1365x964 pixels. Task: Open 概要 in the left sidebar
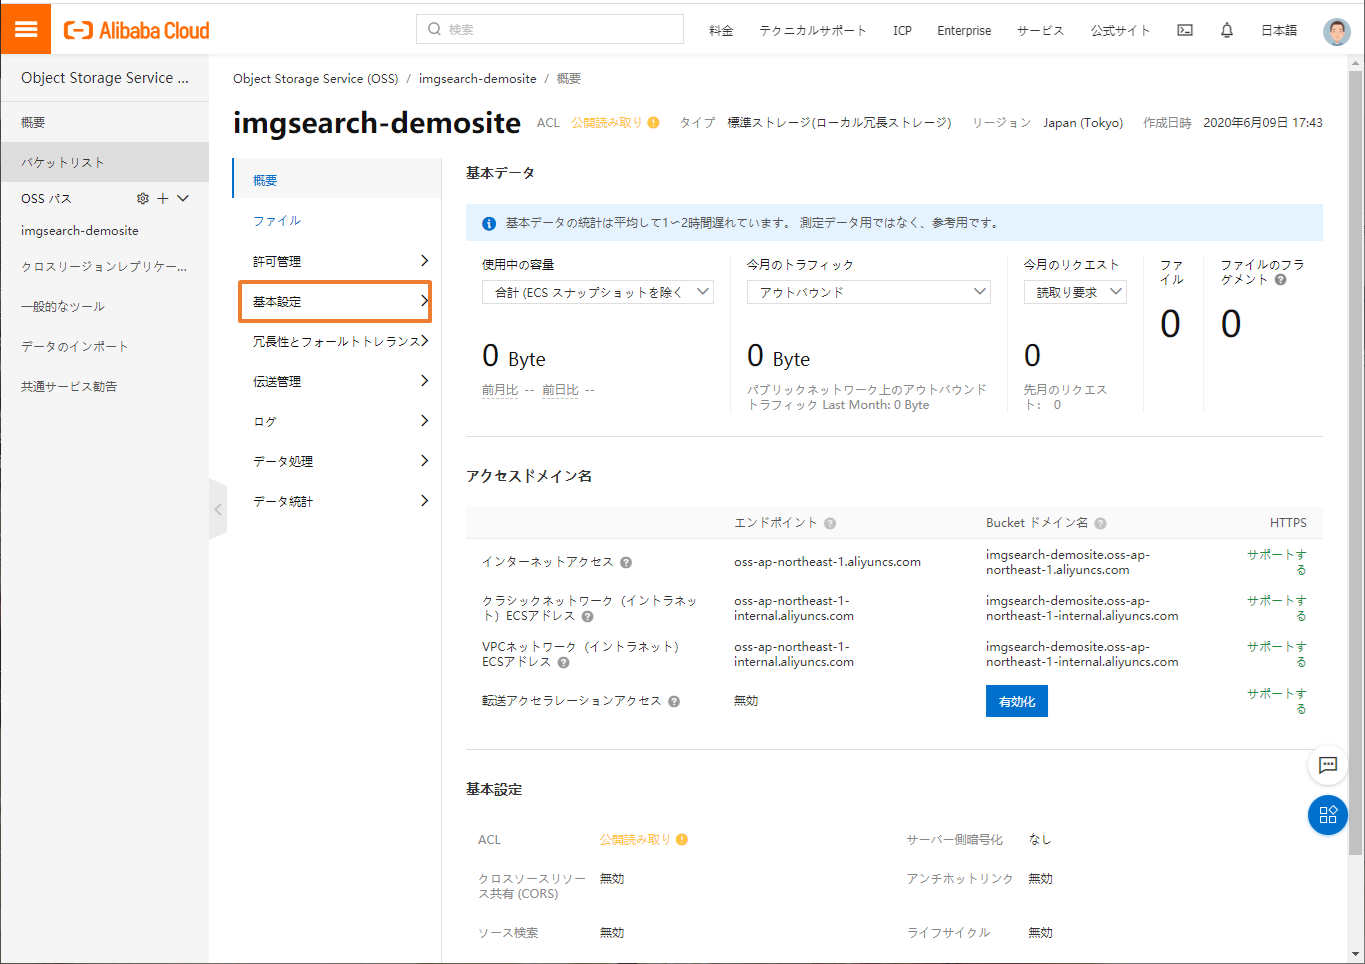(105, 122)
